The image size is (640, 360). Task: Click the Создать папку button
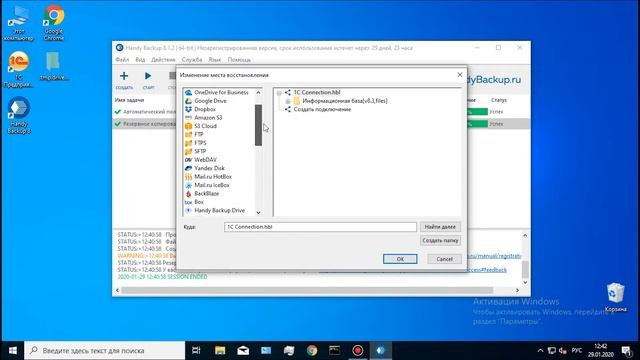pyautogui.click(x=440, y=241)
